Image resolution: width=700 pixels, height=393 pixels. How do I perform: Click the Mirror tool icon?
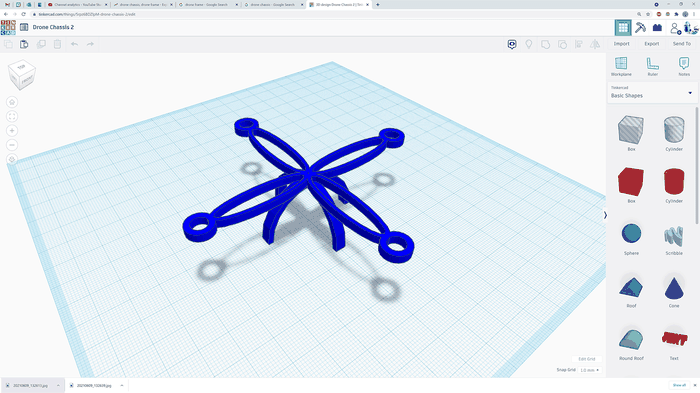tap(595, 44)
